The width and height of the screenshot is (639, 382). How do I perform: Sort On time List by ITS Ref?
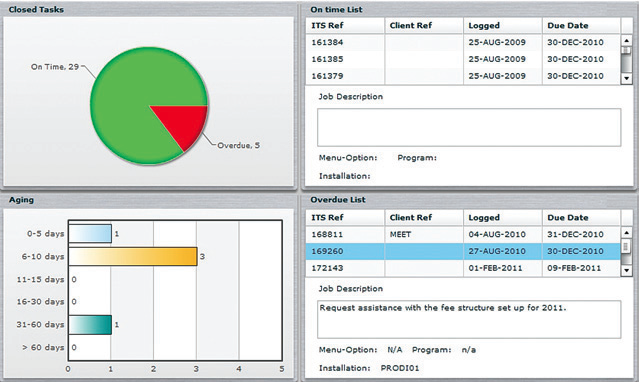coord(345,25)
